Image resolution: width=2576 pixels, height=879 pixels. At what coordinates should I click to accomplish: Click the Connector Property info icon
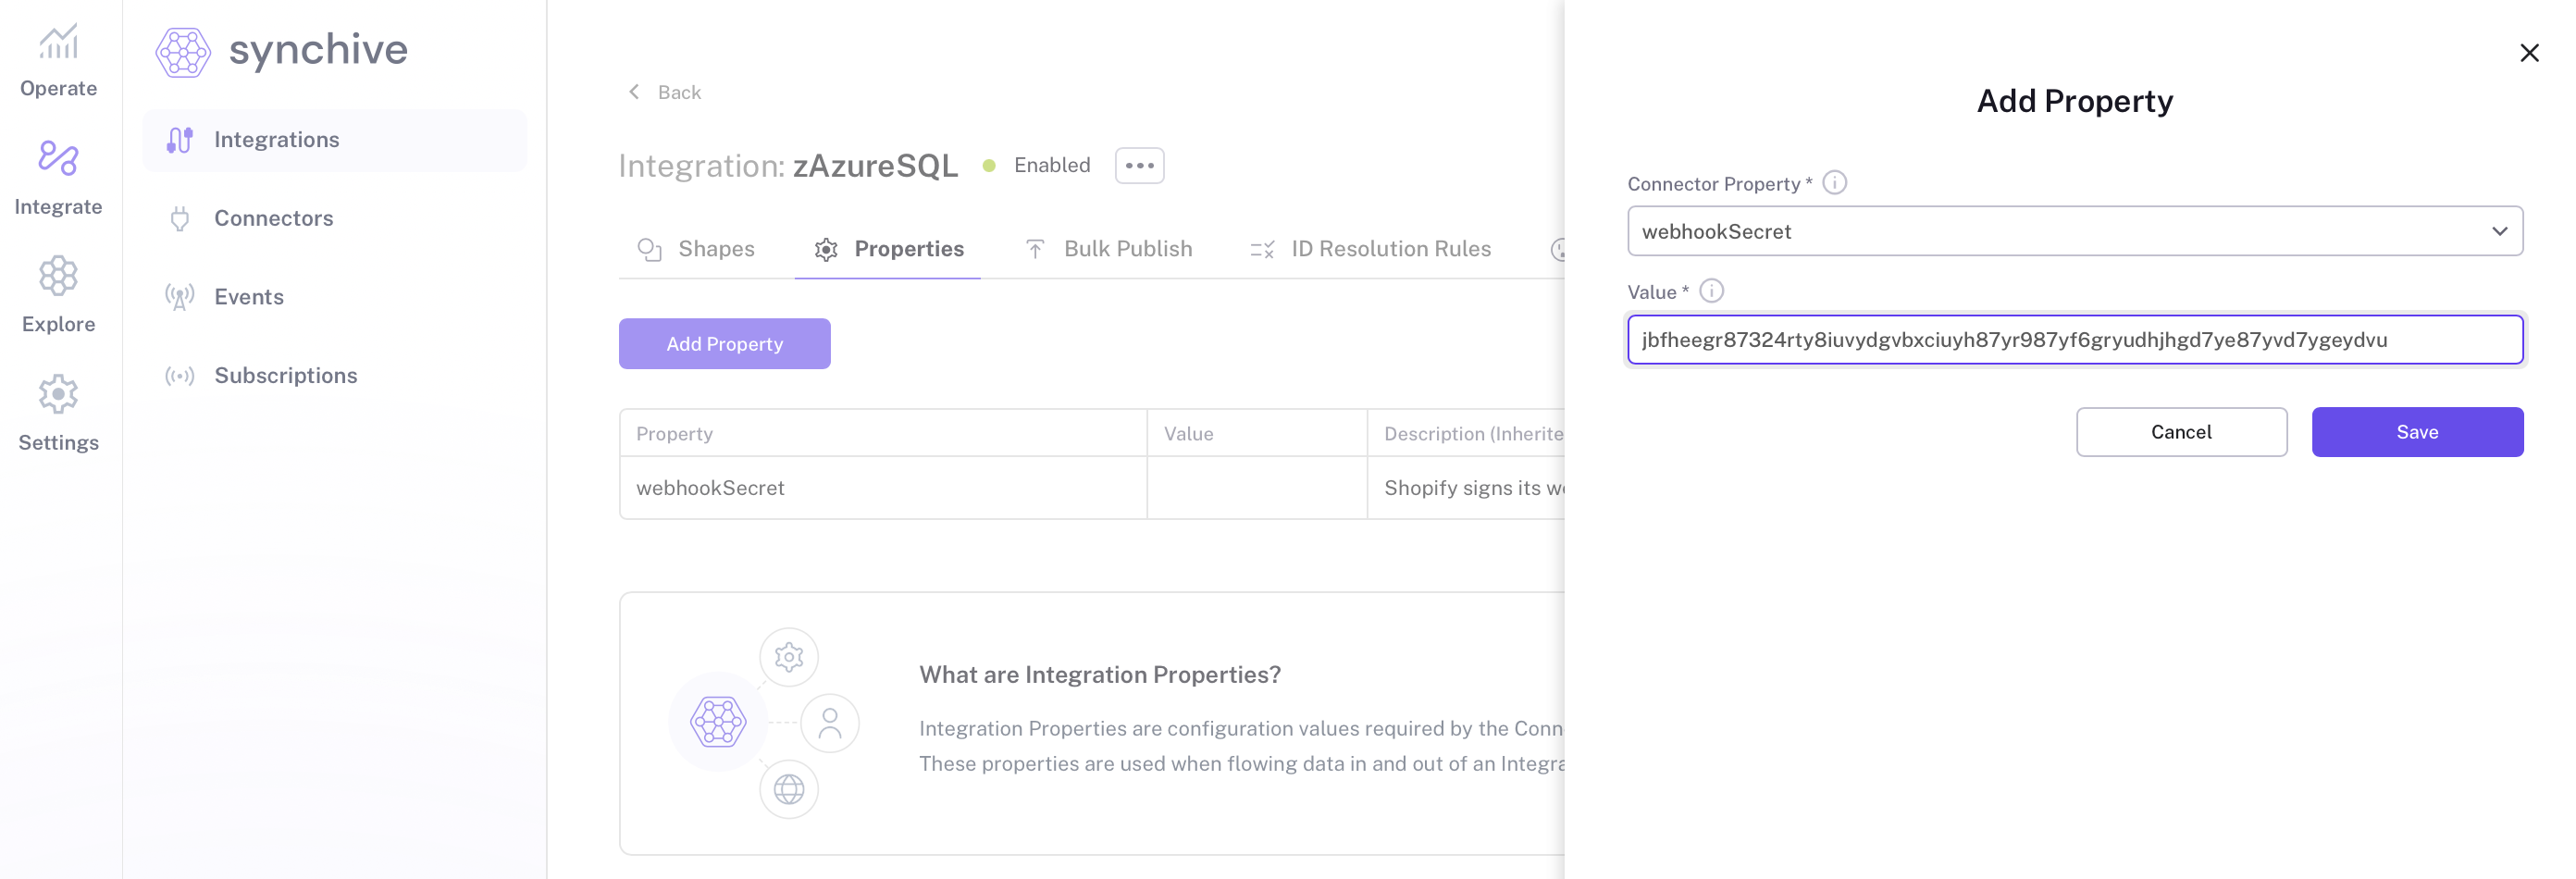click(1834, 183)
